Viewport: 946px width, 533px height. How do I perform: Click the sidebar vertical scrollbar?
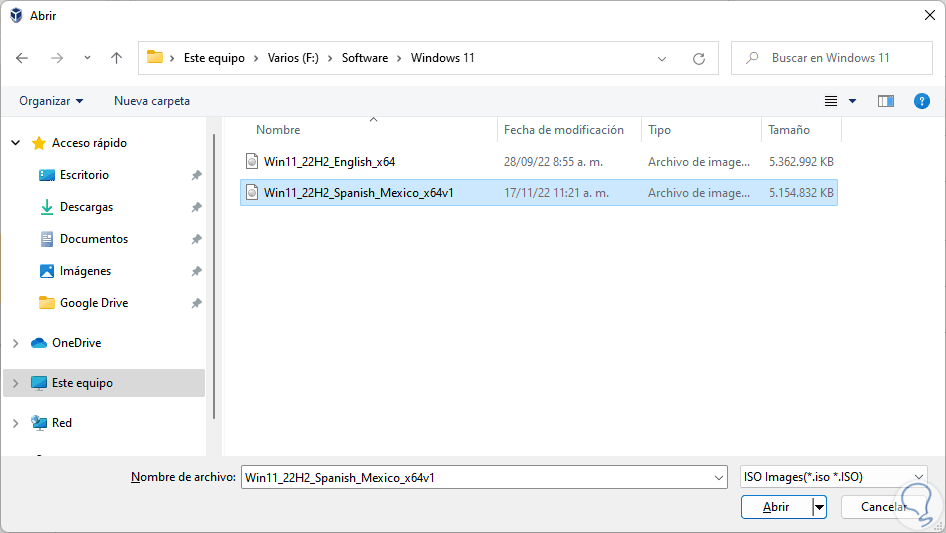click(x=214, y=276)
